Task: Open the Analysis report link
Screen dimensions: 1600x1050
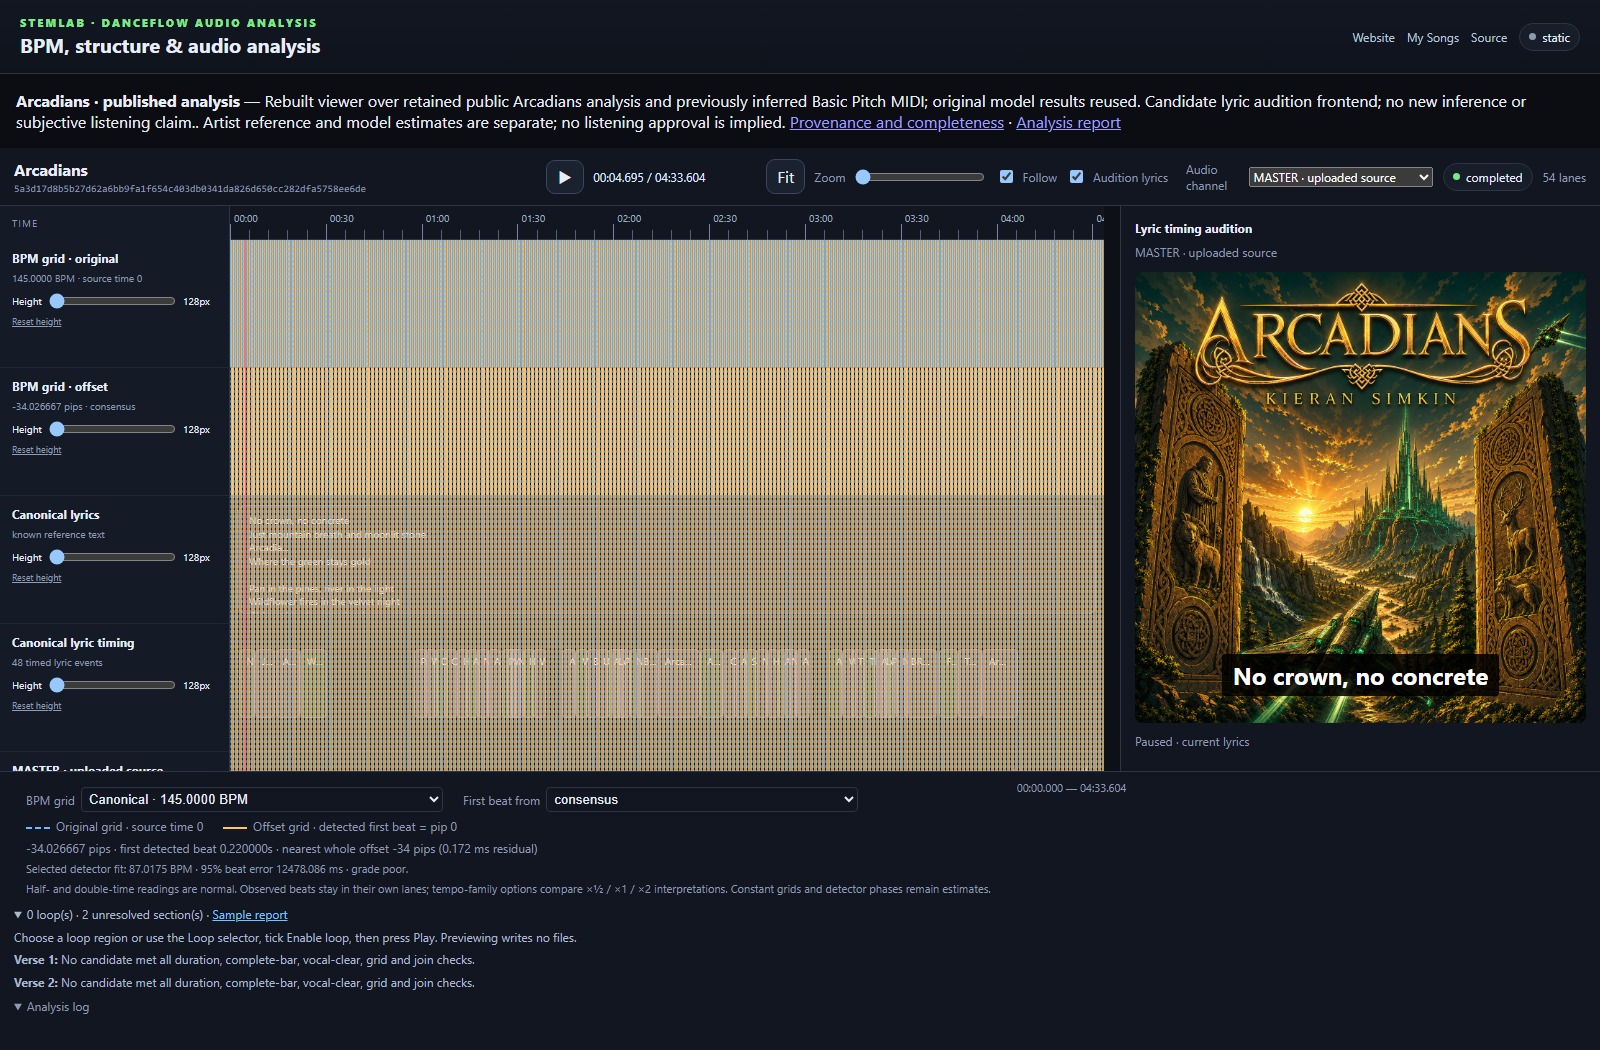Action: click(x=1068, y=122)
